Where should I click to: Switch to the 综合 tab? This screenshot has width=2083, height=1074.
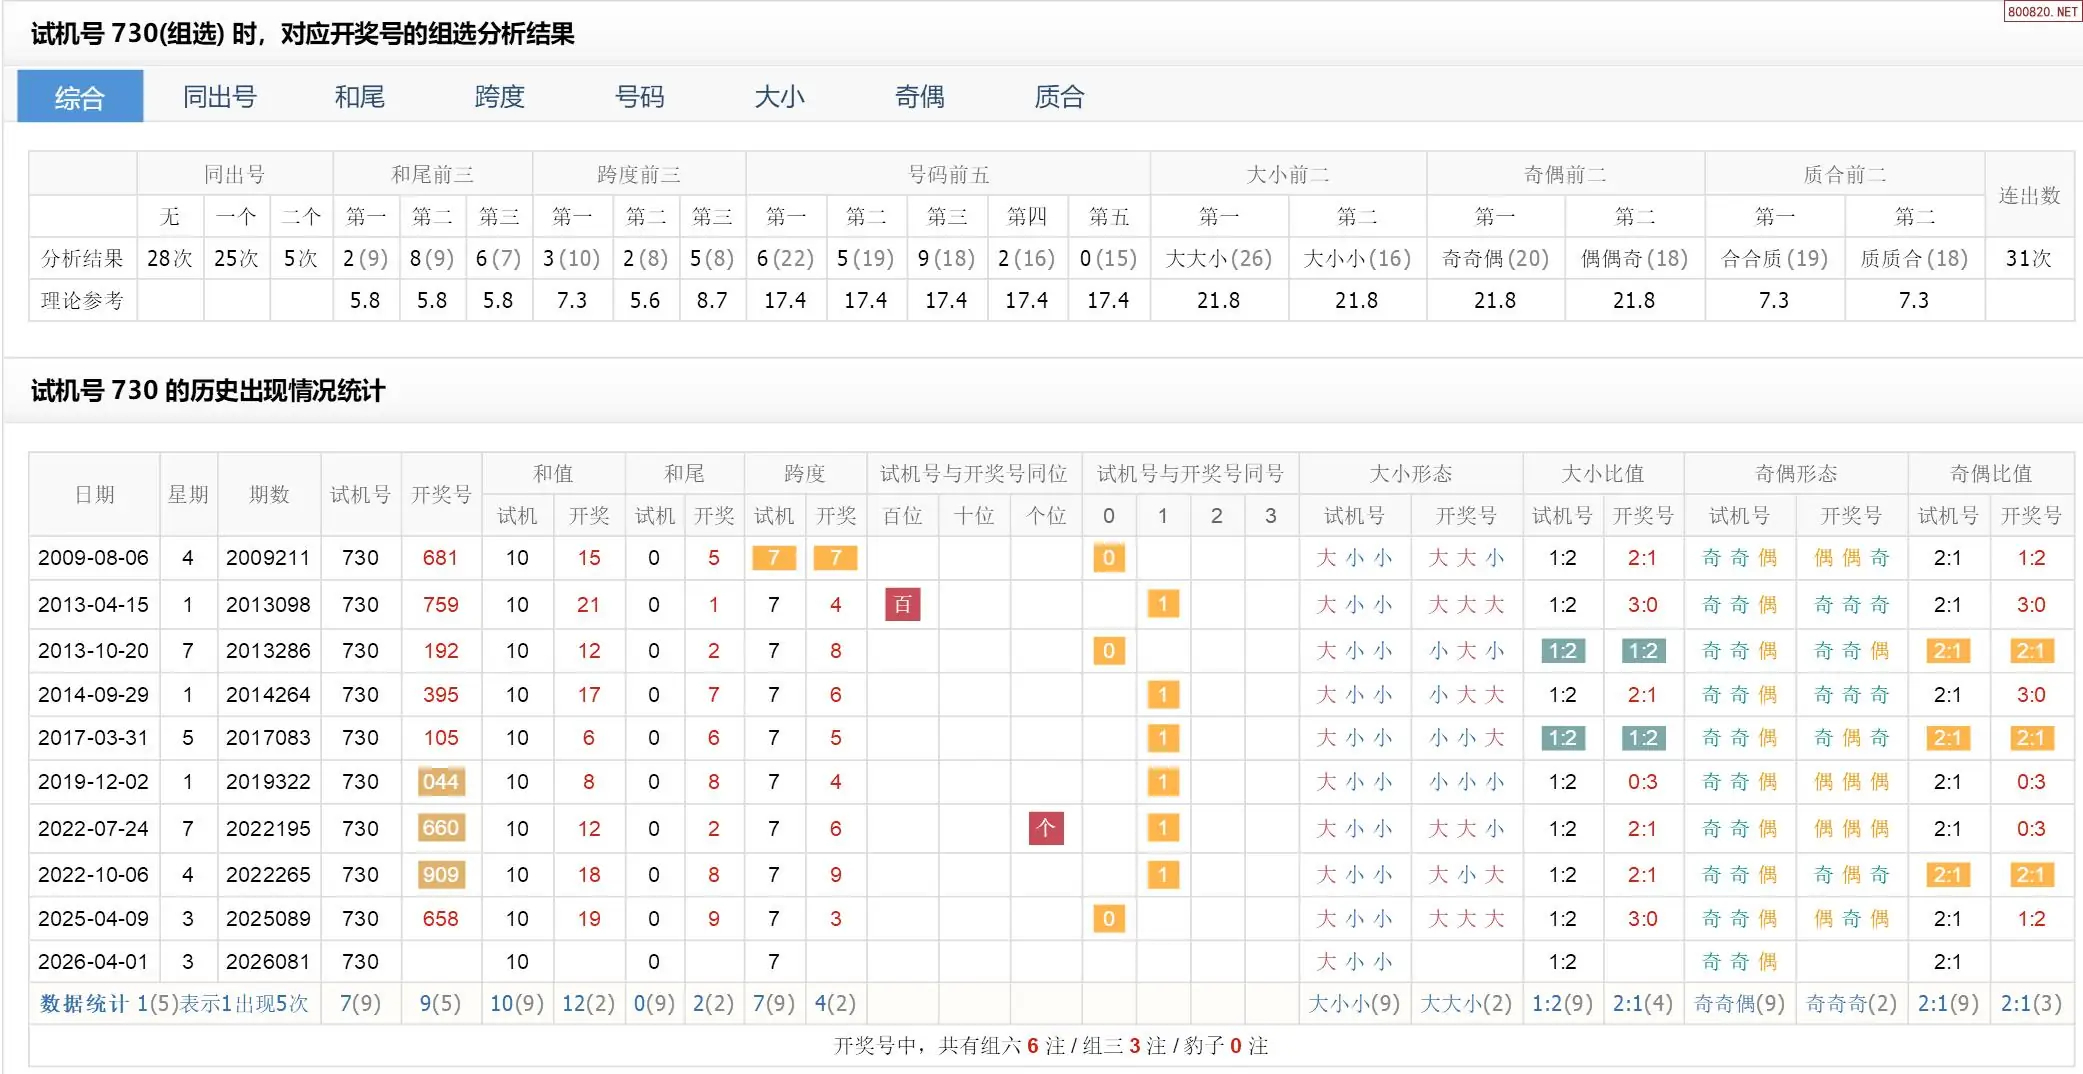point(80,97)
